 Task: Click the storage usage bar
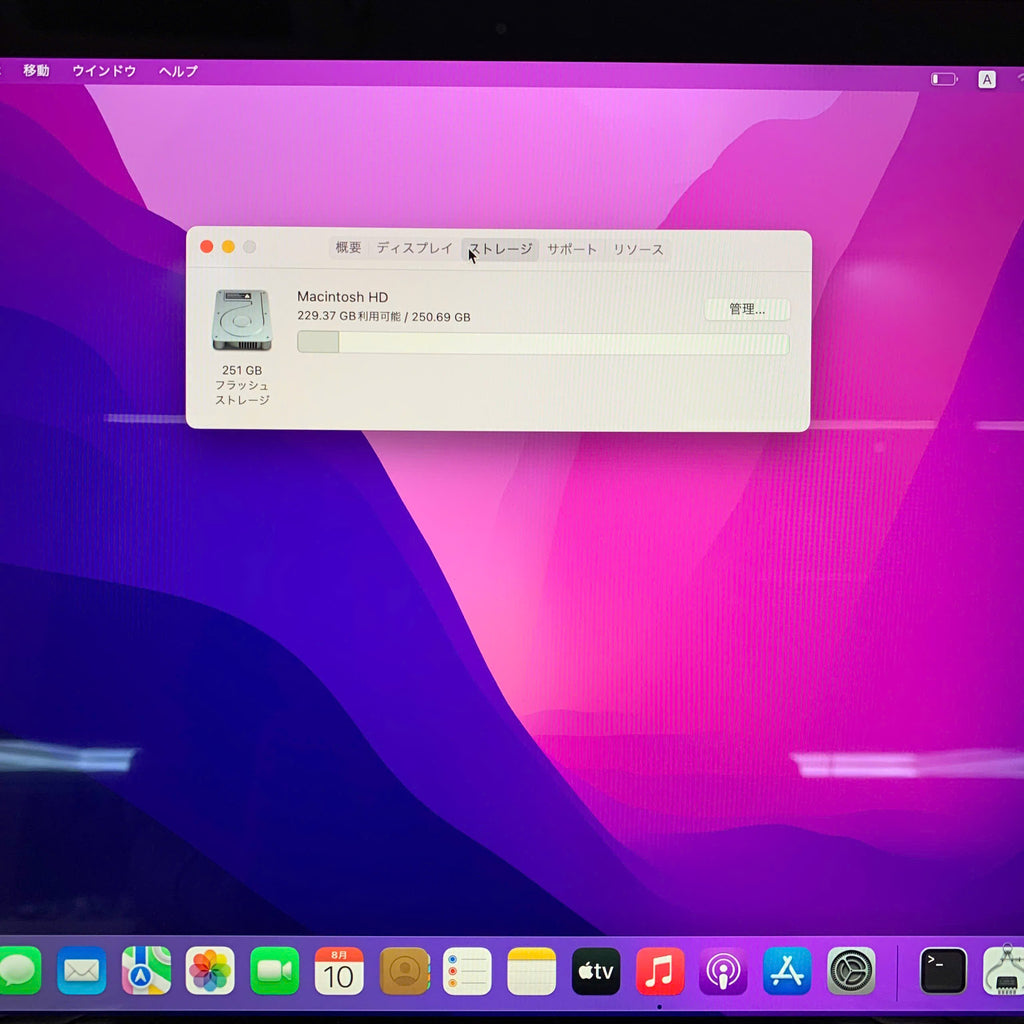(x=543, y=343)
